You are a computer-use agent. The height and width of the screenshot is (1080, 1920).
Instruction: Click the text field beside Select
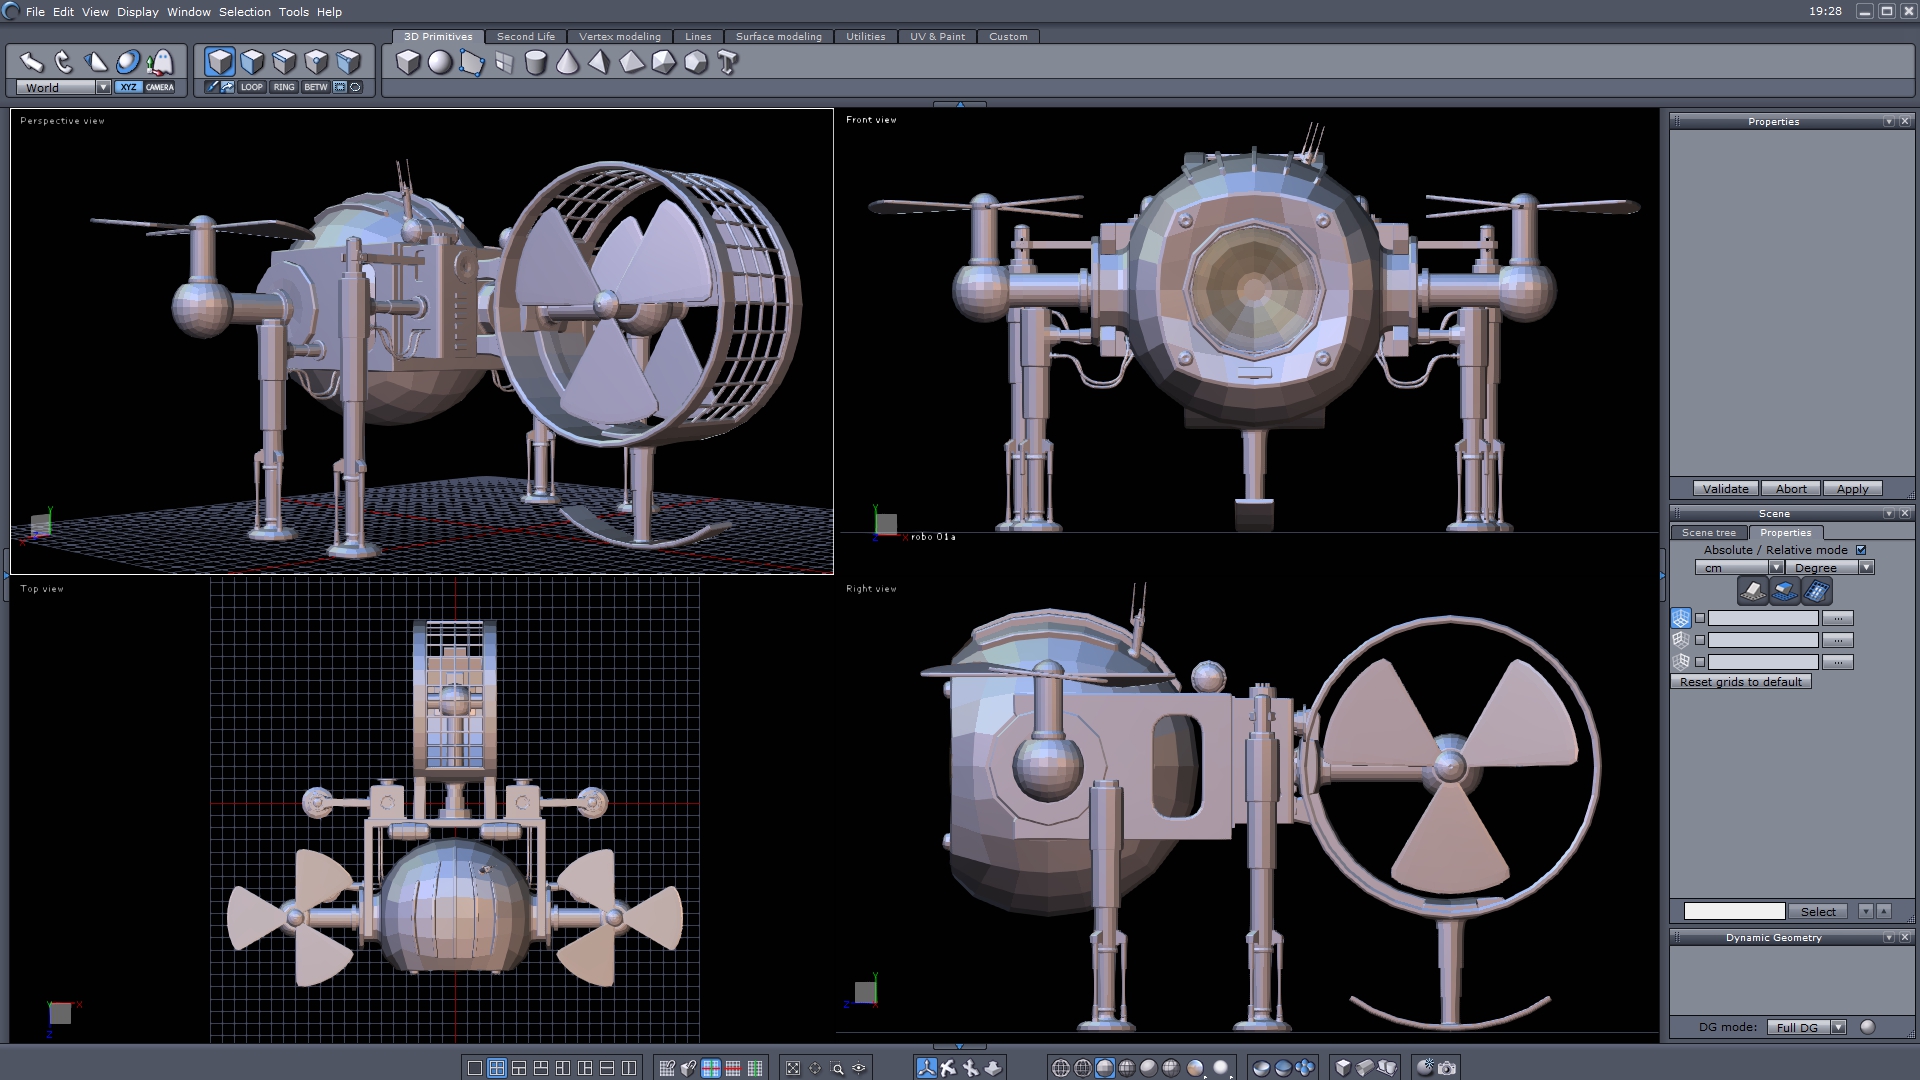tap(1734, 911)
